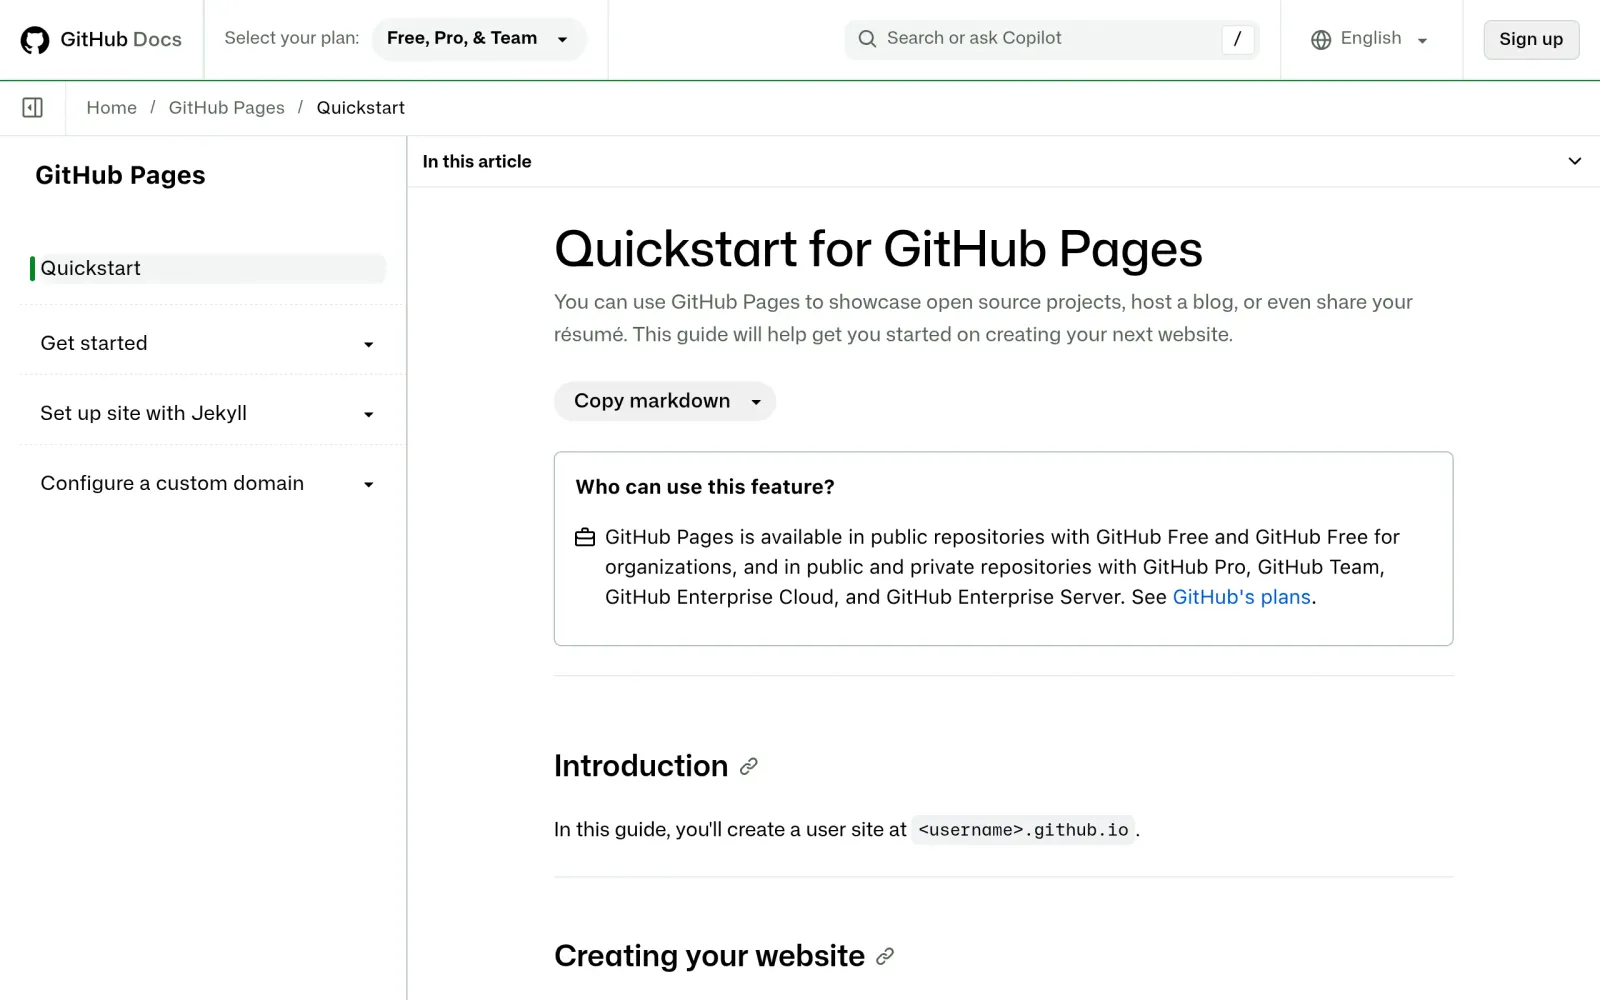
Task: Expand Set up site with Jekyll
Action: point(208,413)
